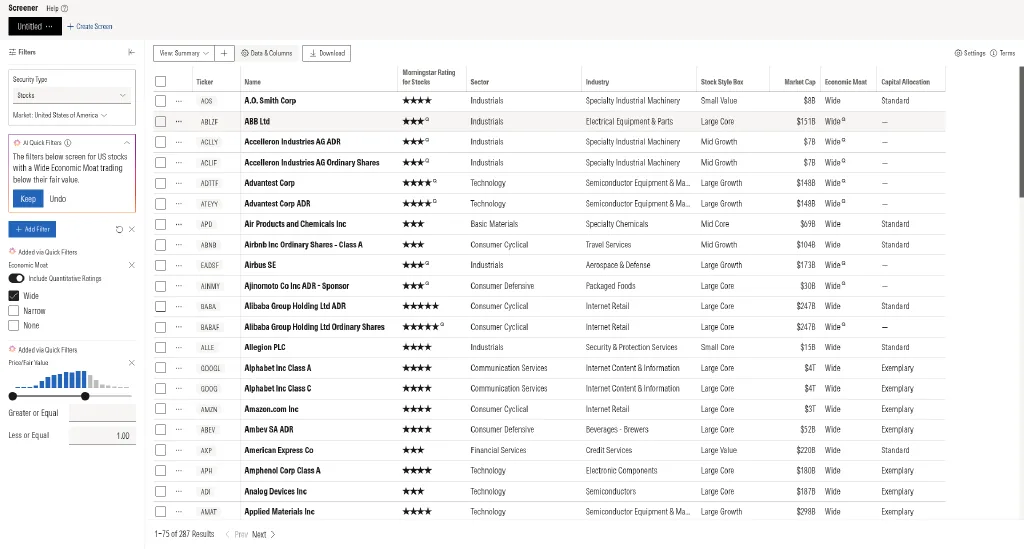The height and width of the screenshot is (549, 1024).
Task: Uncheck the Wide moat checkbox
Action: point(14,296)
